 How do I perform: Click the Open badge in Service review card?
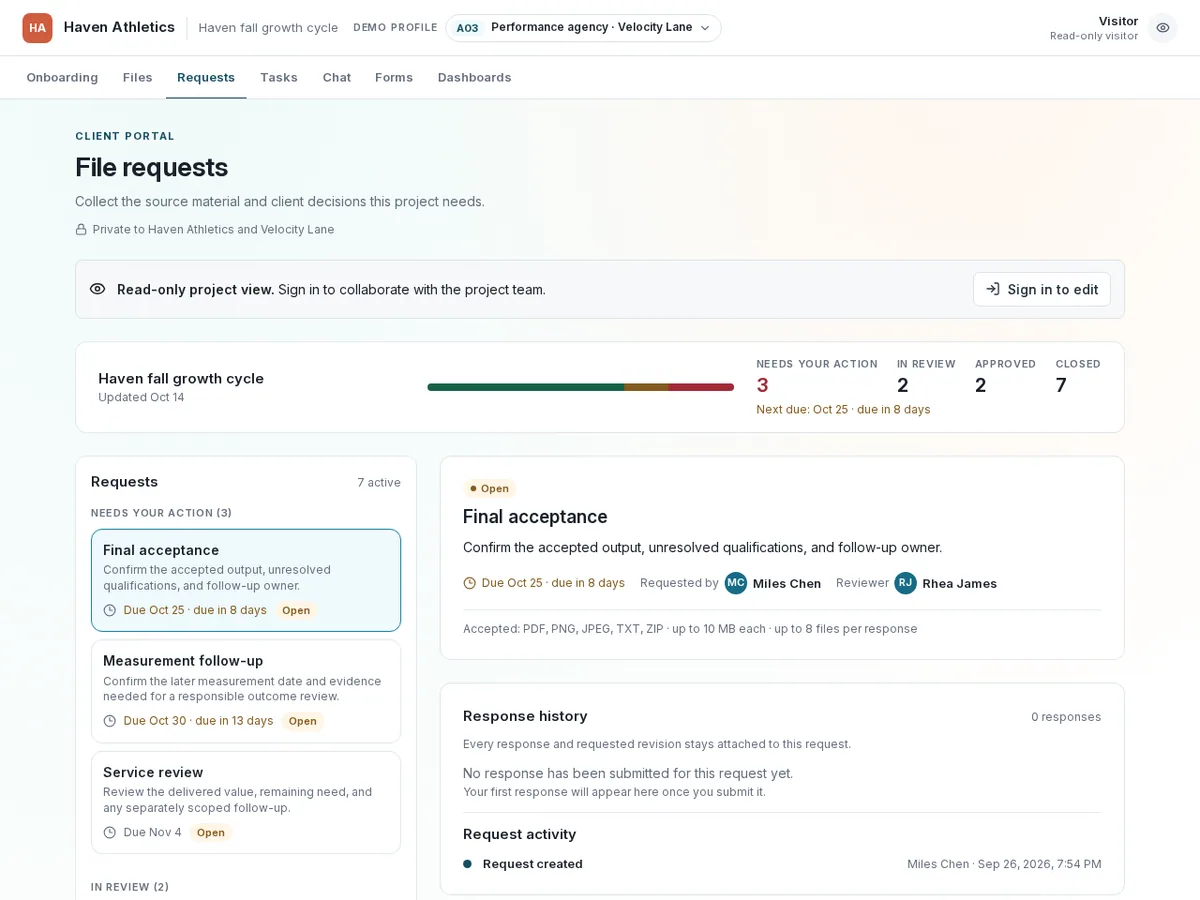click(x=210, y=832)
